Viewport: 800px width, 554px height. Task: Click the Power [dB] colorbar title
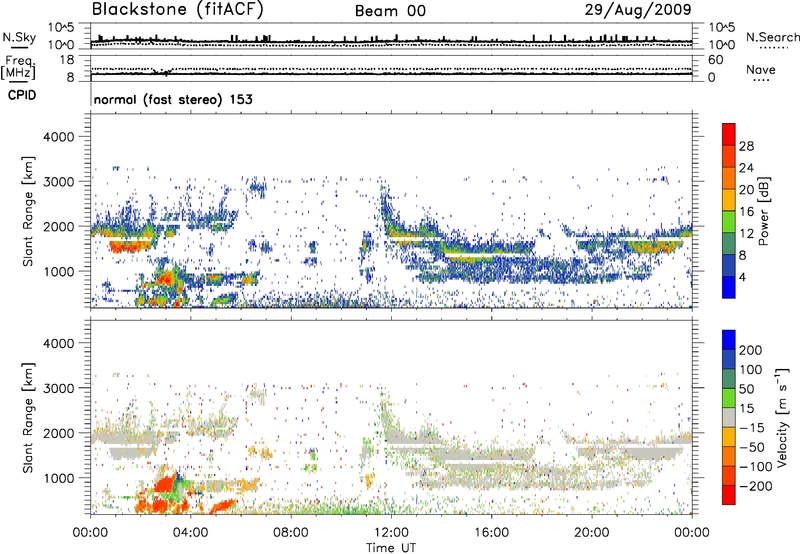point(764,211)
